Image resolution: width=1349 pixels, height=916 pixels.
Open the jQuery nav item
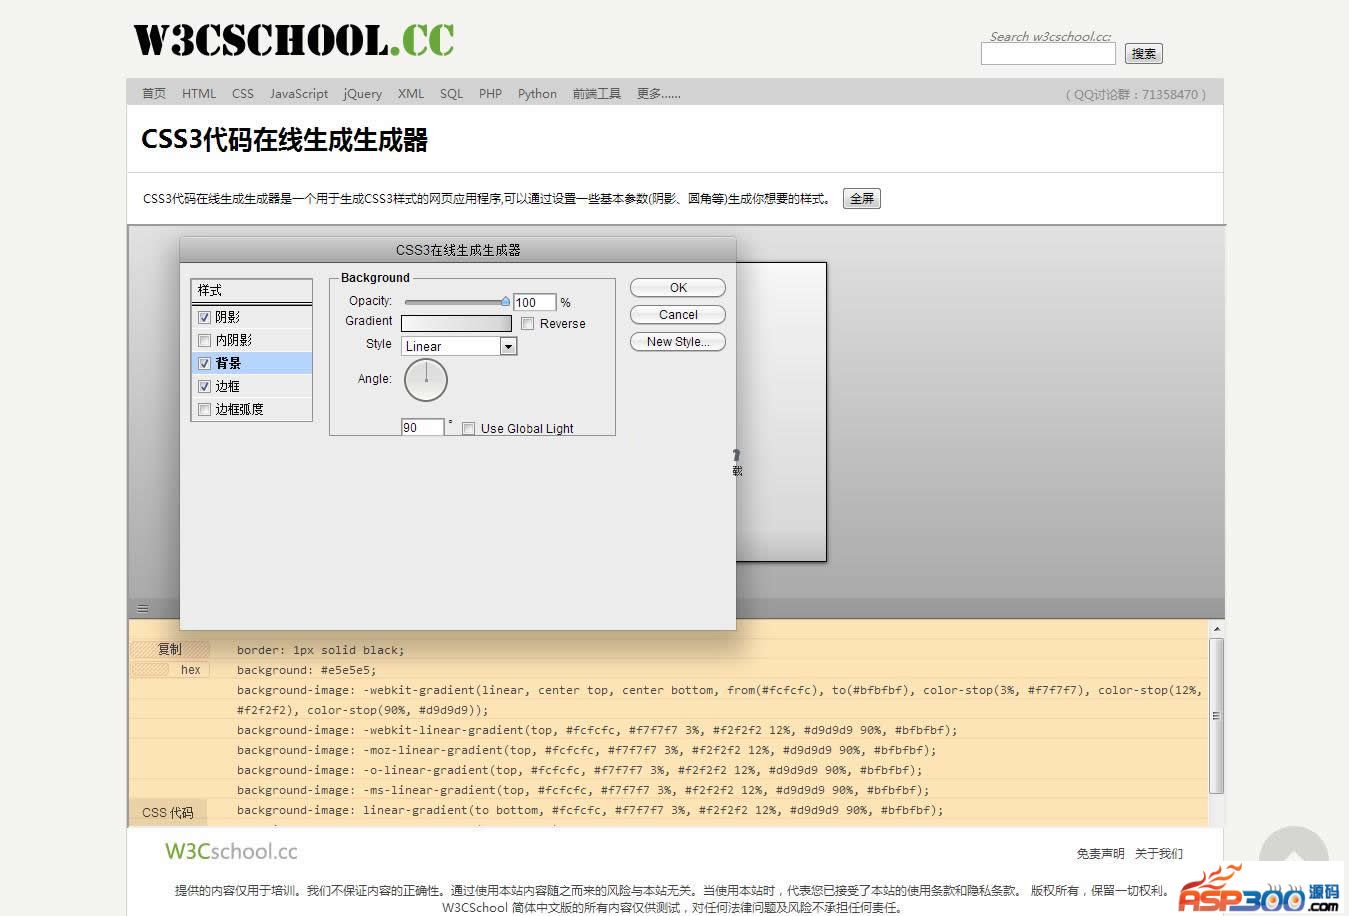[363, 94]
